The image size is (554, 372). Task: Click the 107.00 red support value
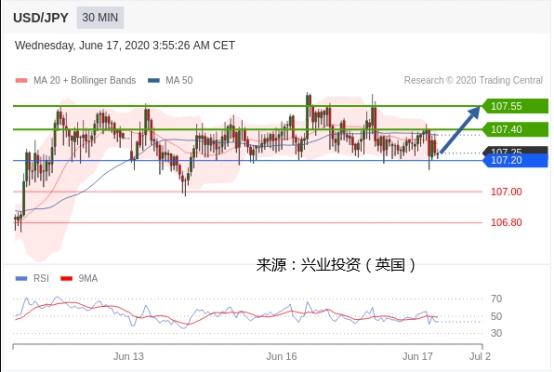[x=506, y=192]
